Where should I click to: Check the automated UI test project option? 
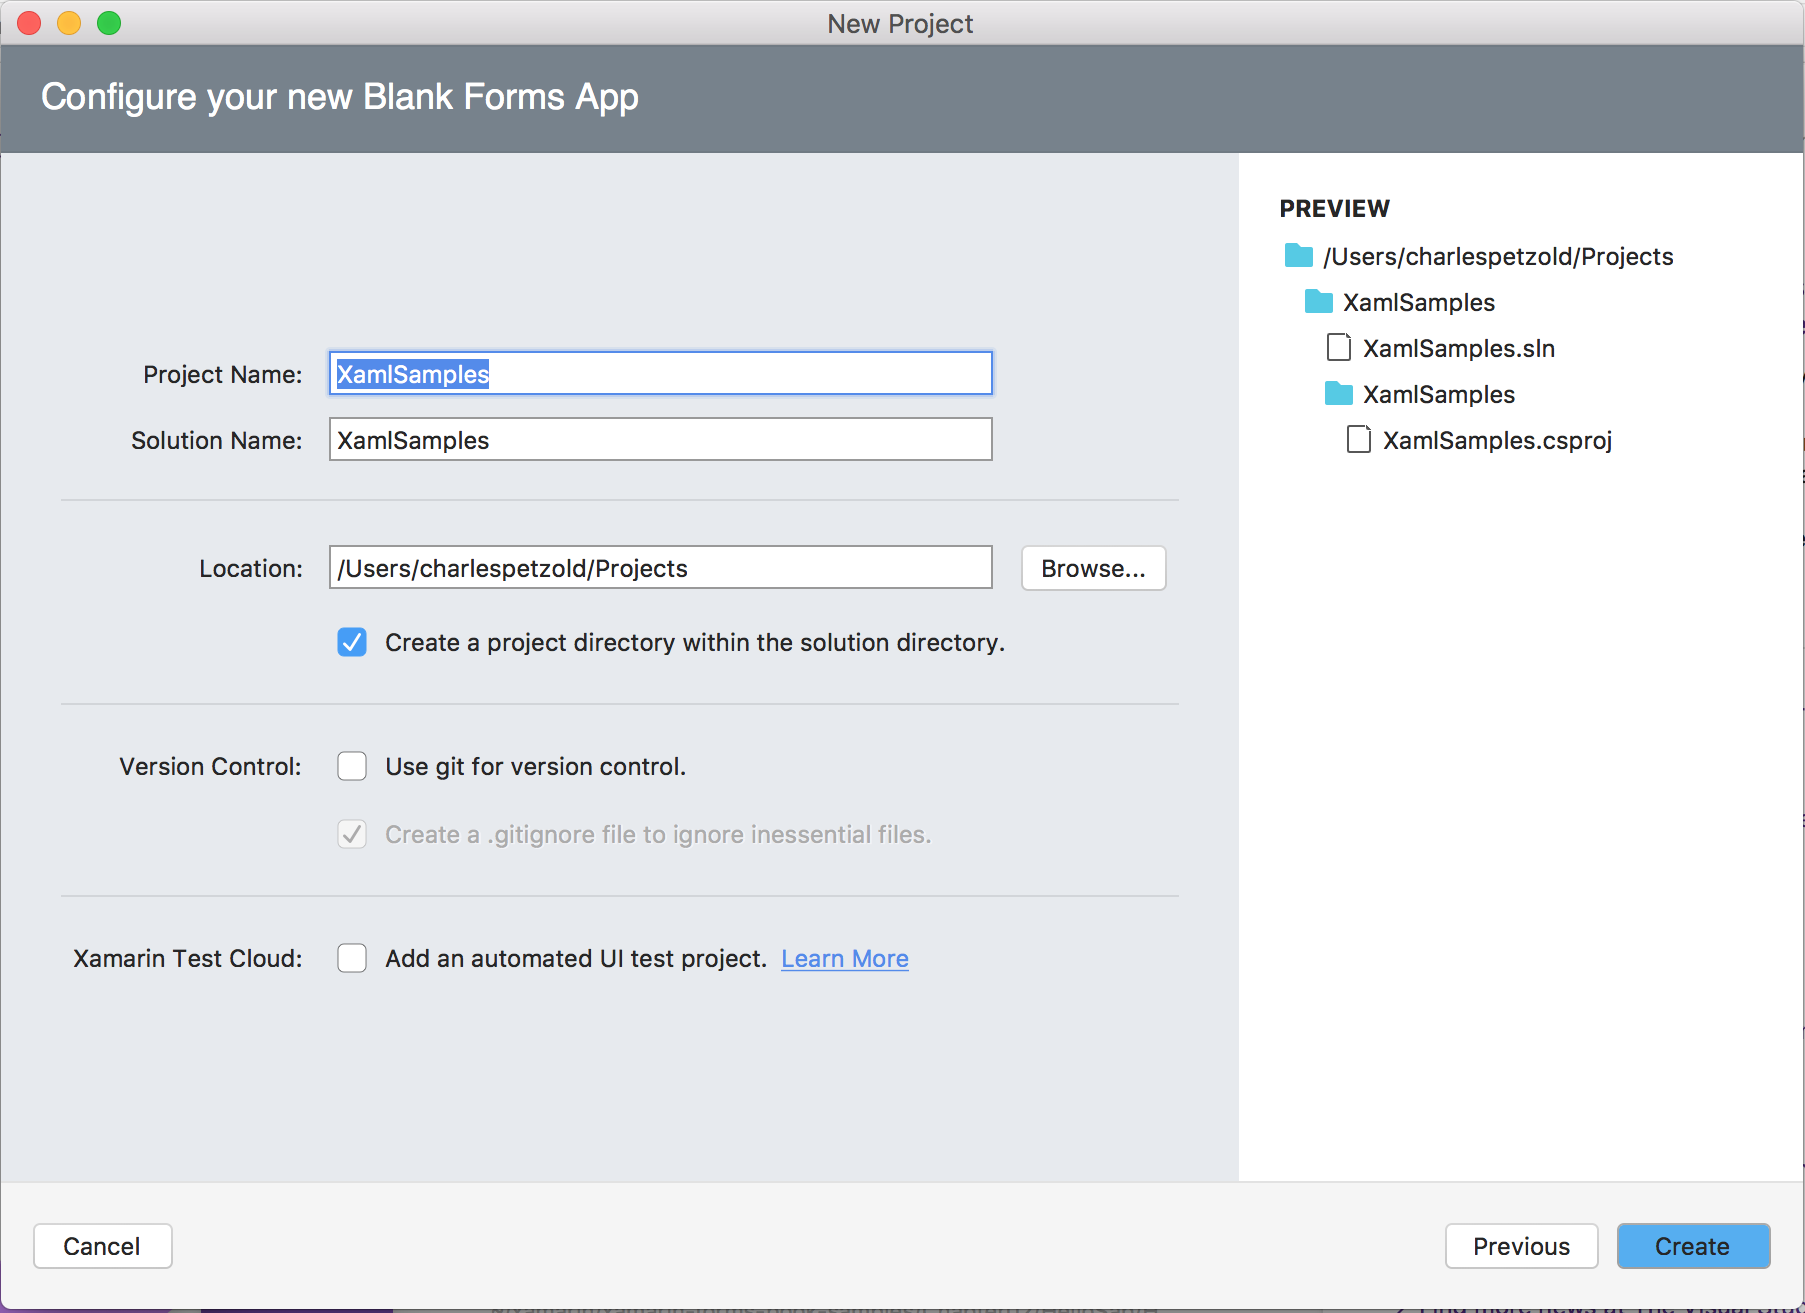[352, 958]
